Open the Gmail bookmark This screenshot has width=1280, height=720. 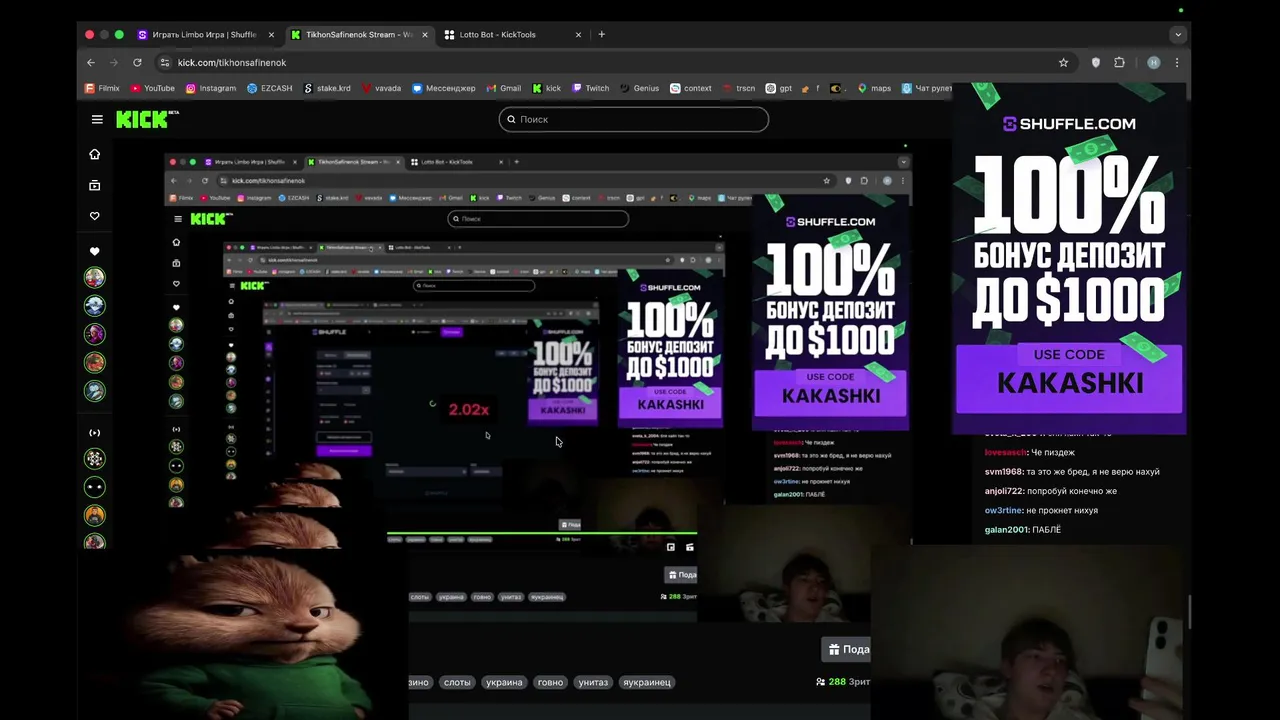[x=503, y=88]
